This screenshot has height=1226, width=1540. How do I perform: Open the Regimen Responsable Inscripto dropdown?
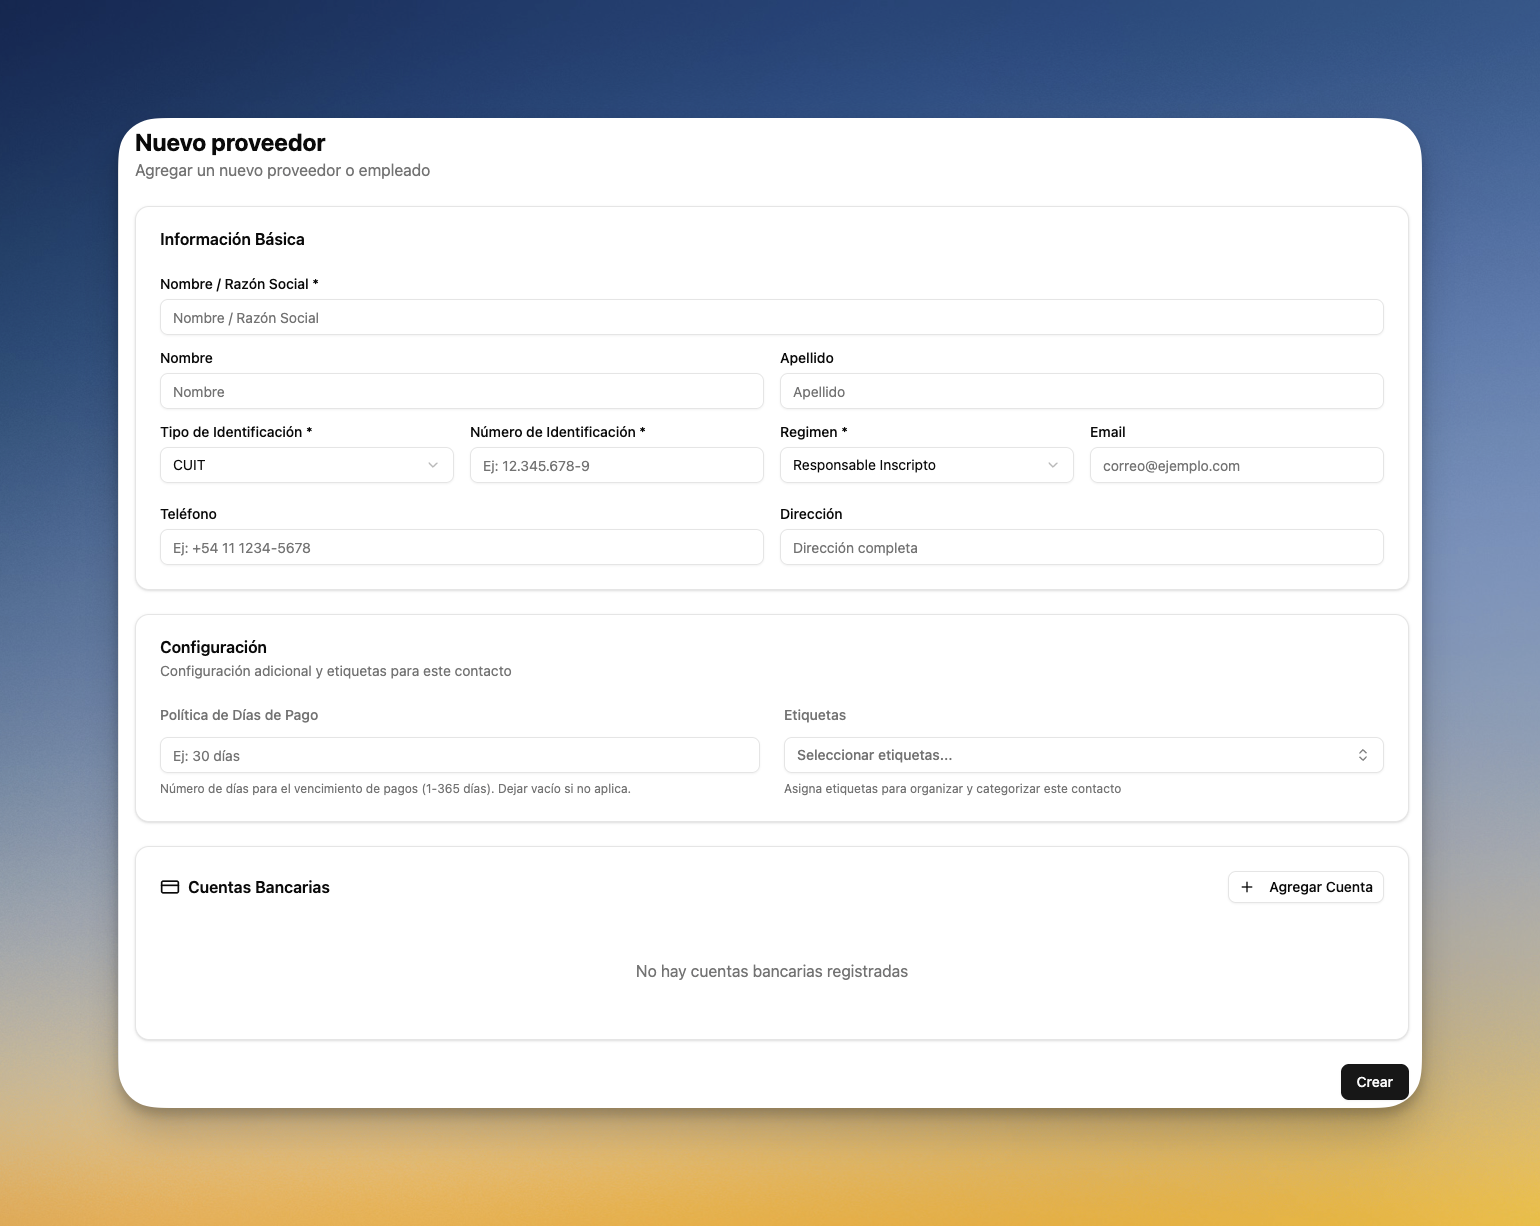[926, 465]
